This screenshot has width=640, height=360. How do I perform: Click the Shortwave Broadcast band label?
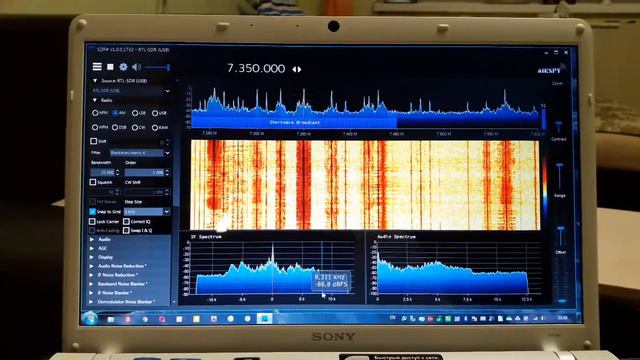click(294, 122)
